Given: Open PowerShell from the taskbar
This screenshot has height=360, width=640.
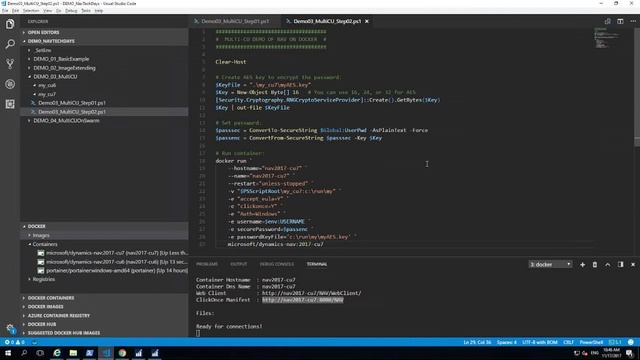Looking at the screenshot, I should pyautogui.click(x=89, y=353).
